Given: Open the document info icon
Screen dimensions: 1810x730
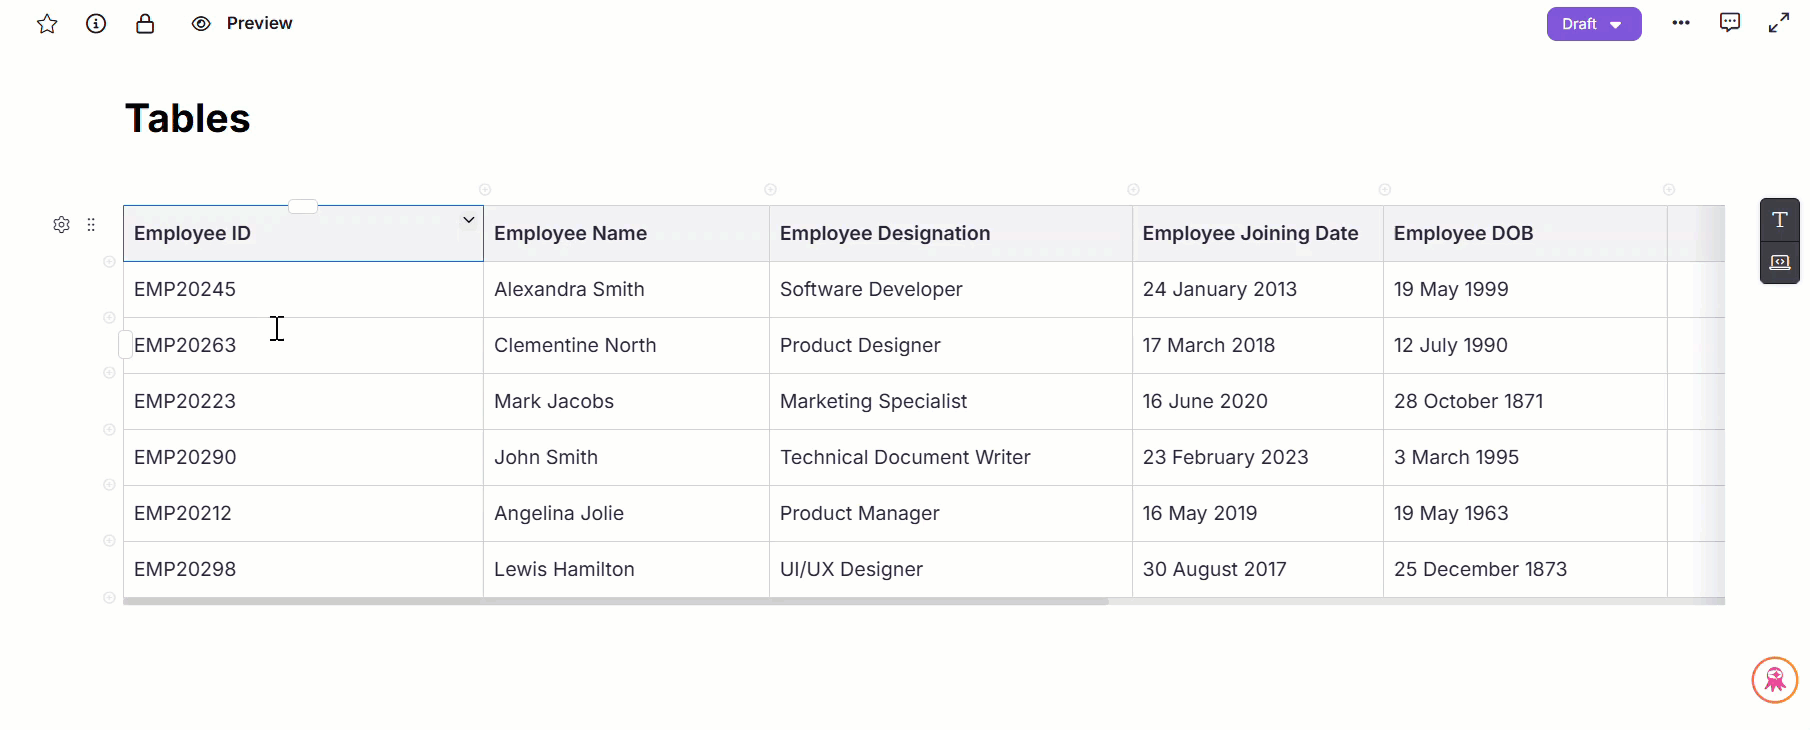Looking at the screenshot, I should click(x=96, y=24).
